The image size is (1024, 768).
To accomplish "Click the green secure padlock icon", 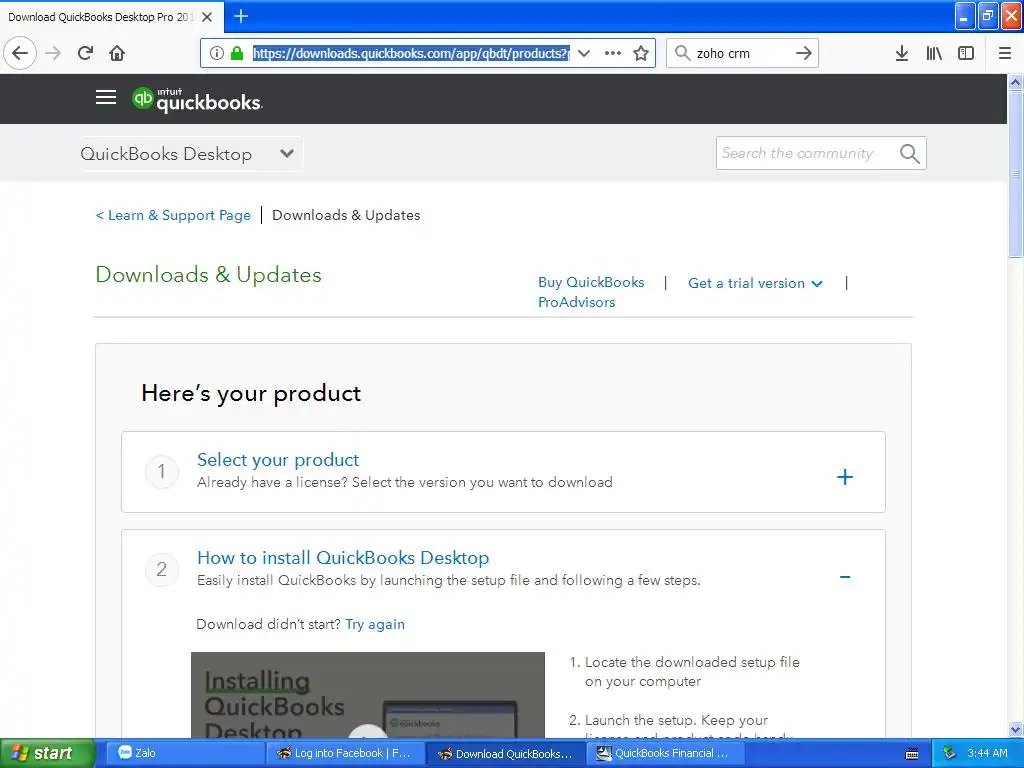I will tap(237, 53).
